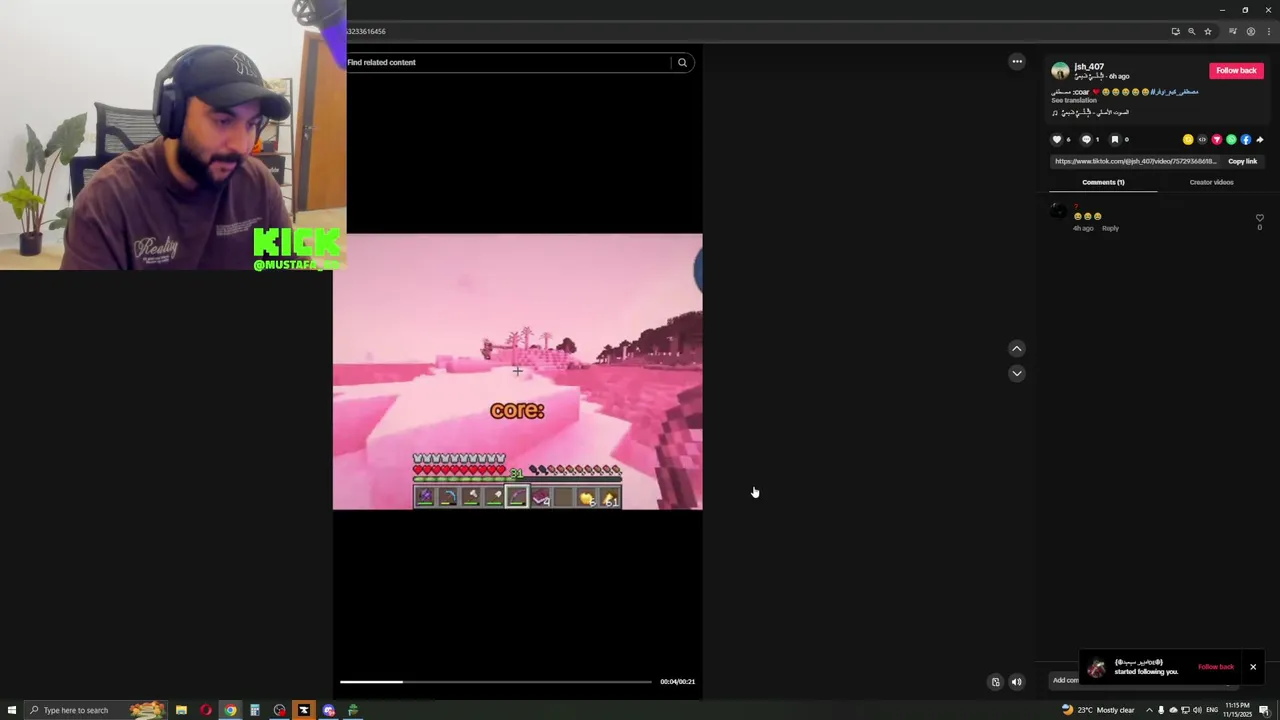Open Opera browser from taskbar

(x=206, y=710)
